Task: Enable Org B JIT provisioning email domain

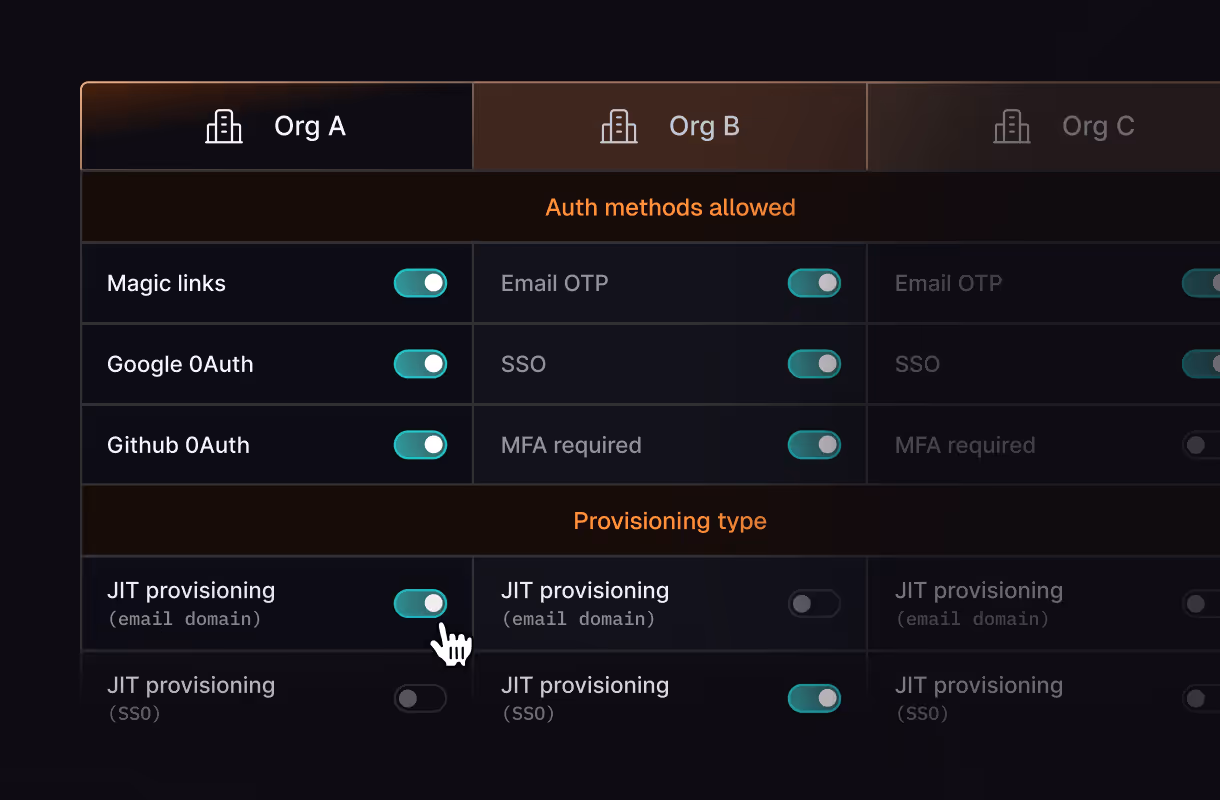Action: pos(814,603)
